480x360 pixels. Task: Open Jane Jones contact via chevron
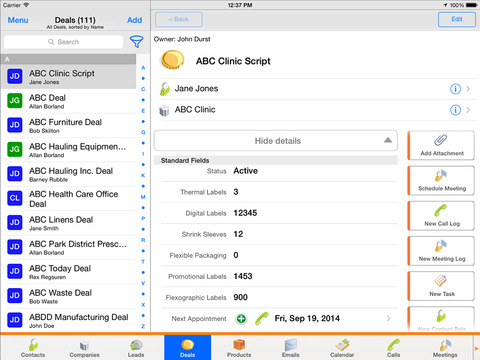468,89
